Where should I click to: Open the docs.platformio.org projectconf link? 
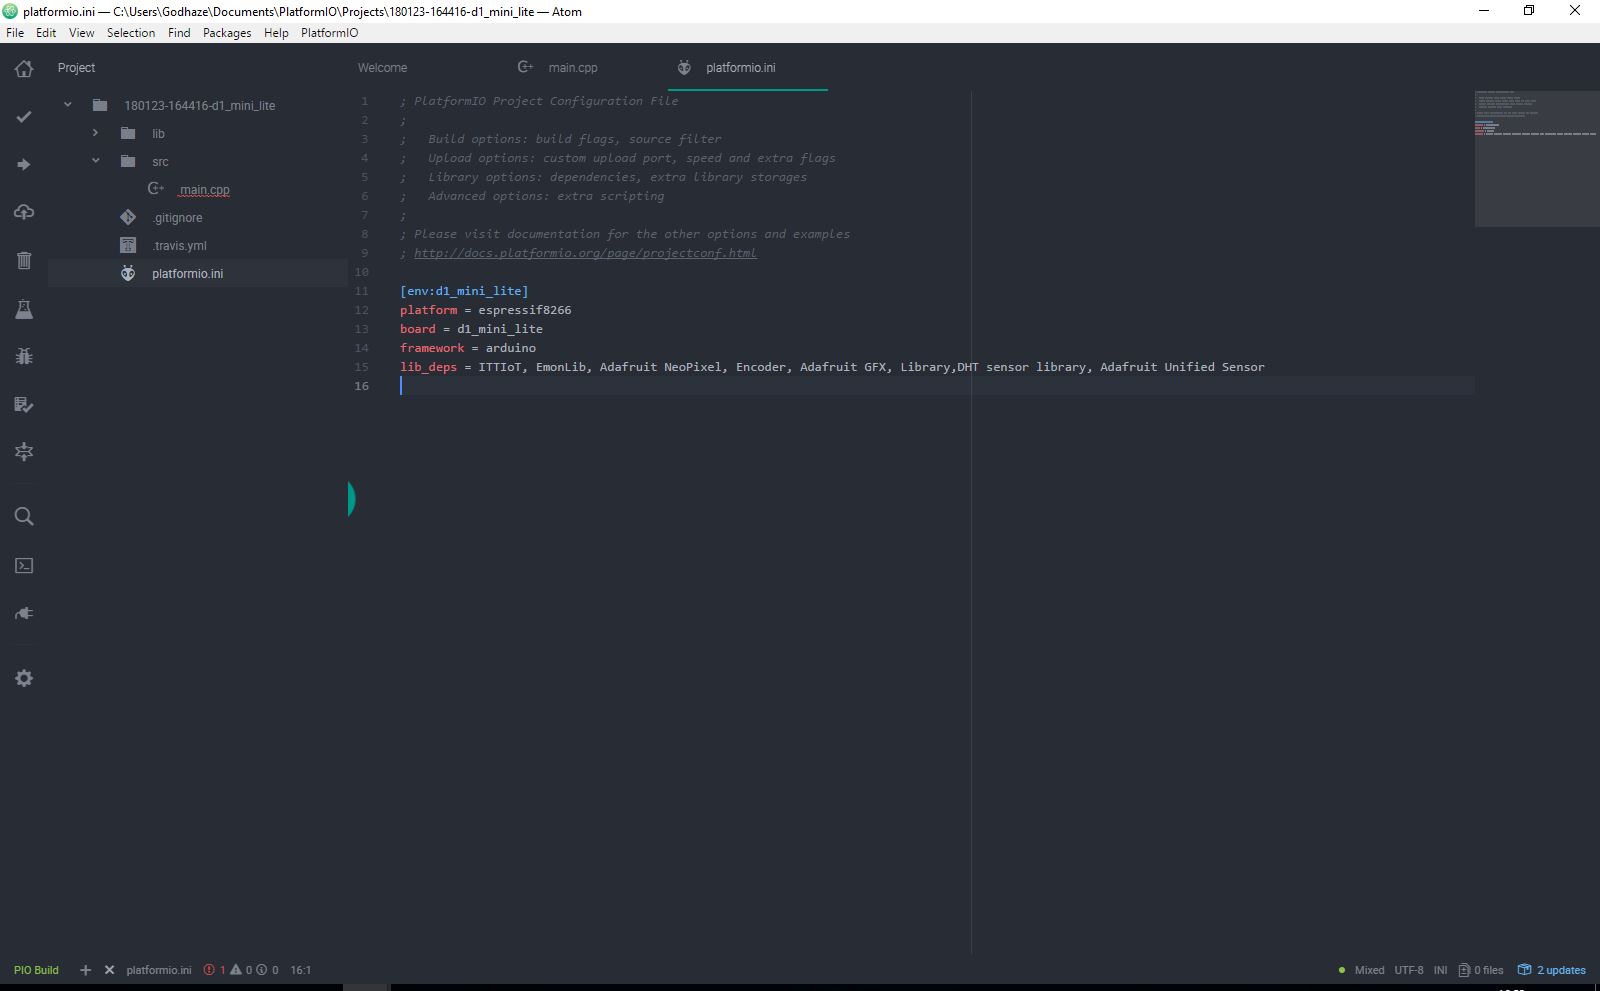pyautogui.click(x=585, y=253)
